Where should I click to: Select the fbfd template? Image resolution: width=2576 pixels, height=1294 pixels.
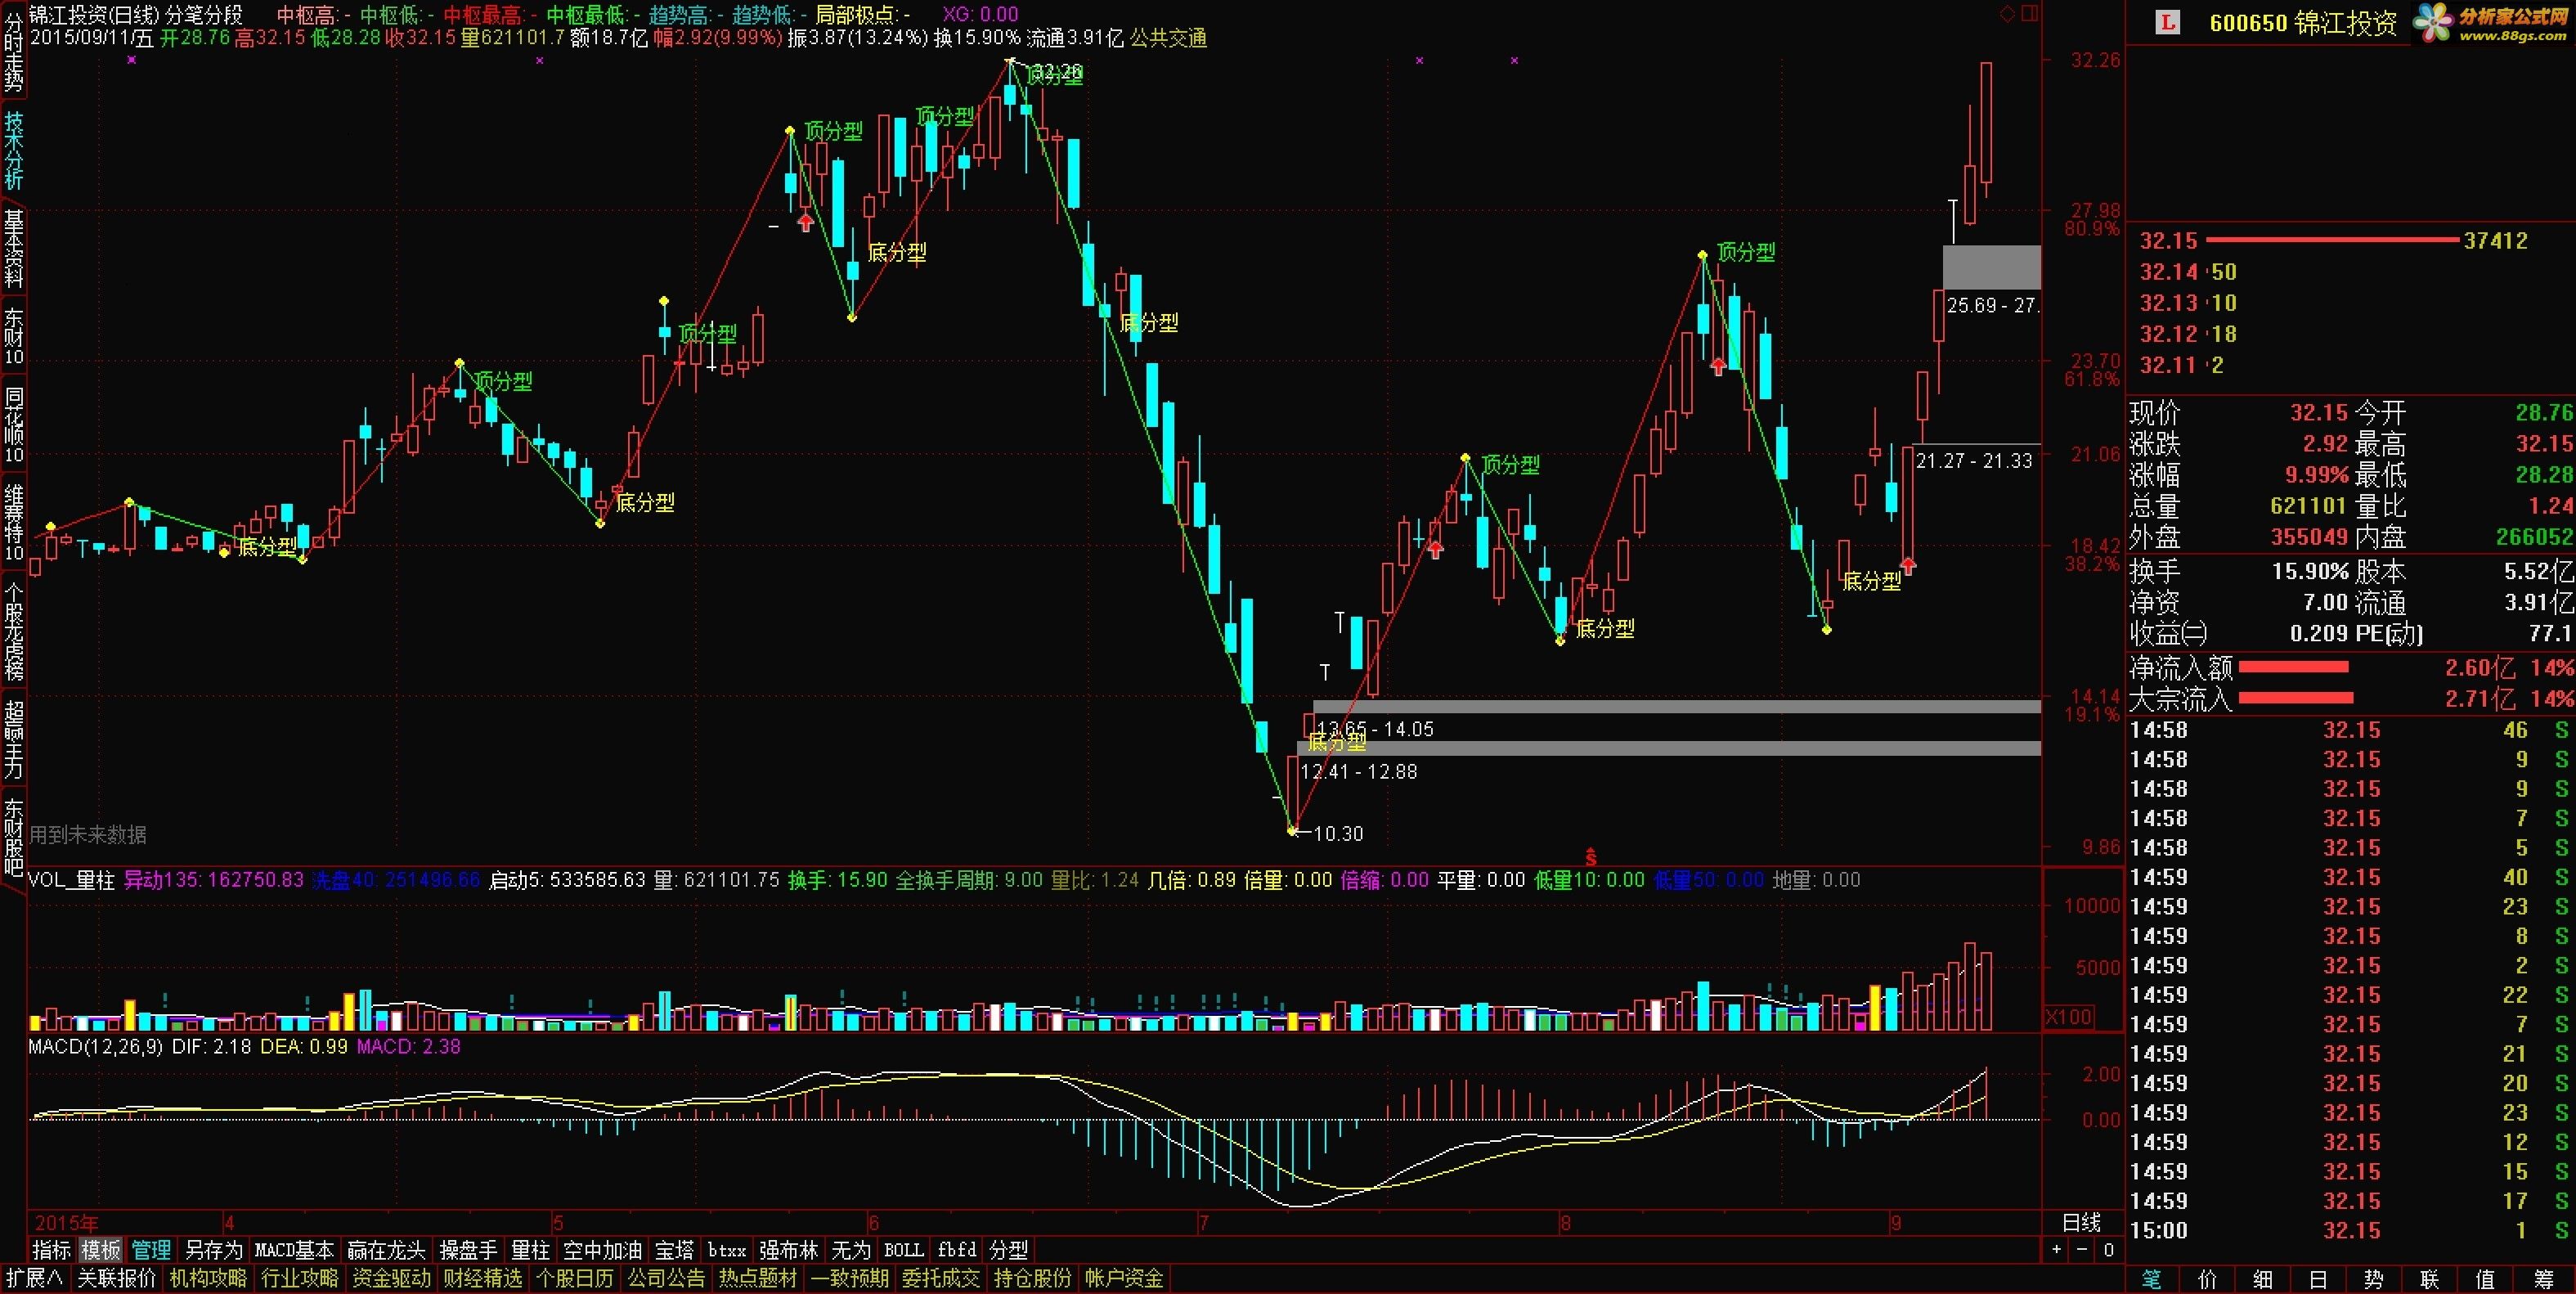957,1250
